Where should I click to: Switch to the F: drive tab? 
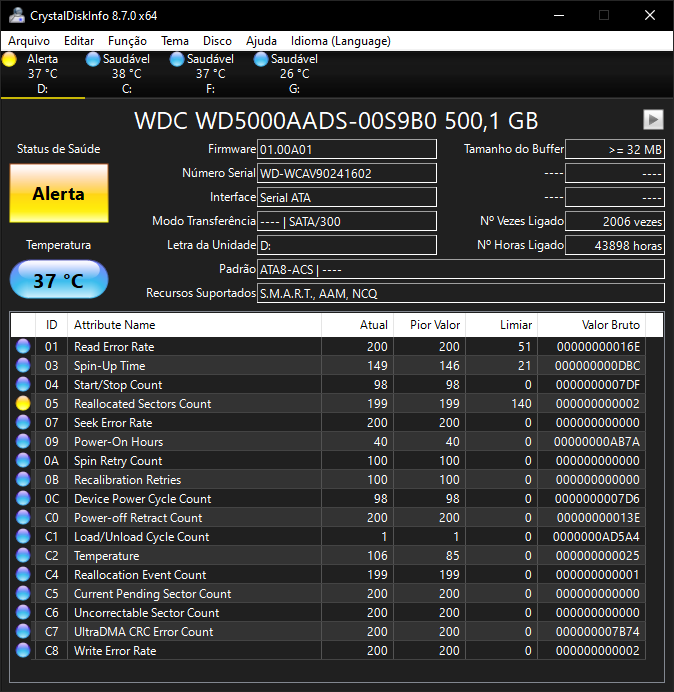pyautogui.click(x=210, y=74)
